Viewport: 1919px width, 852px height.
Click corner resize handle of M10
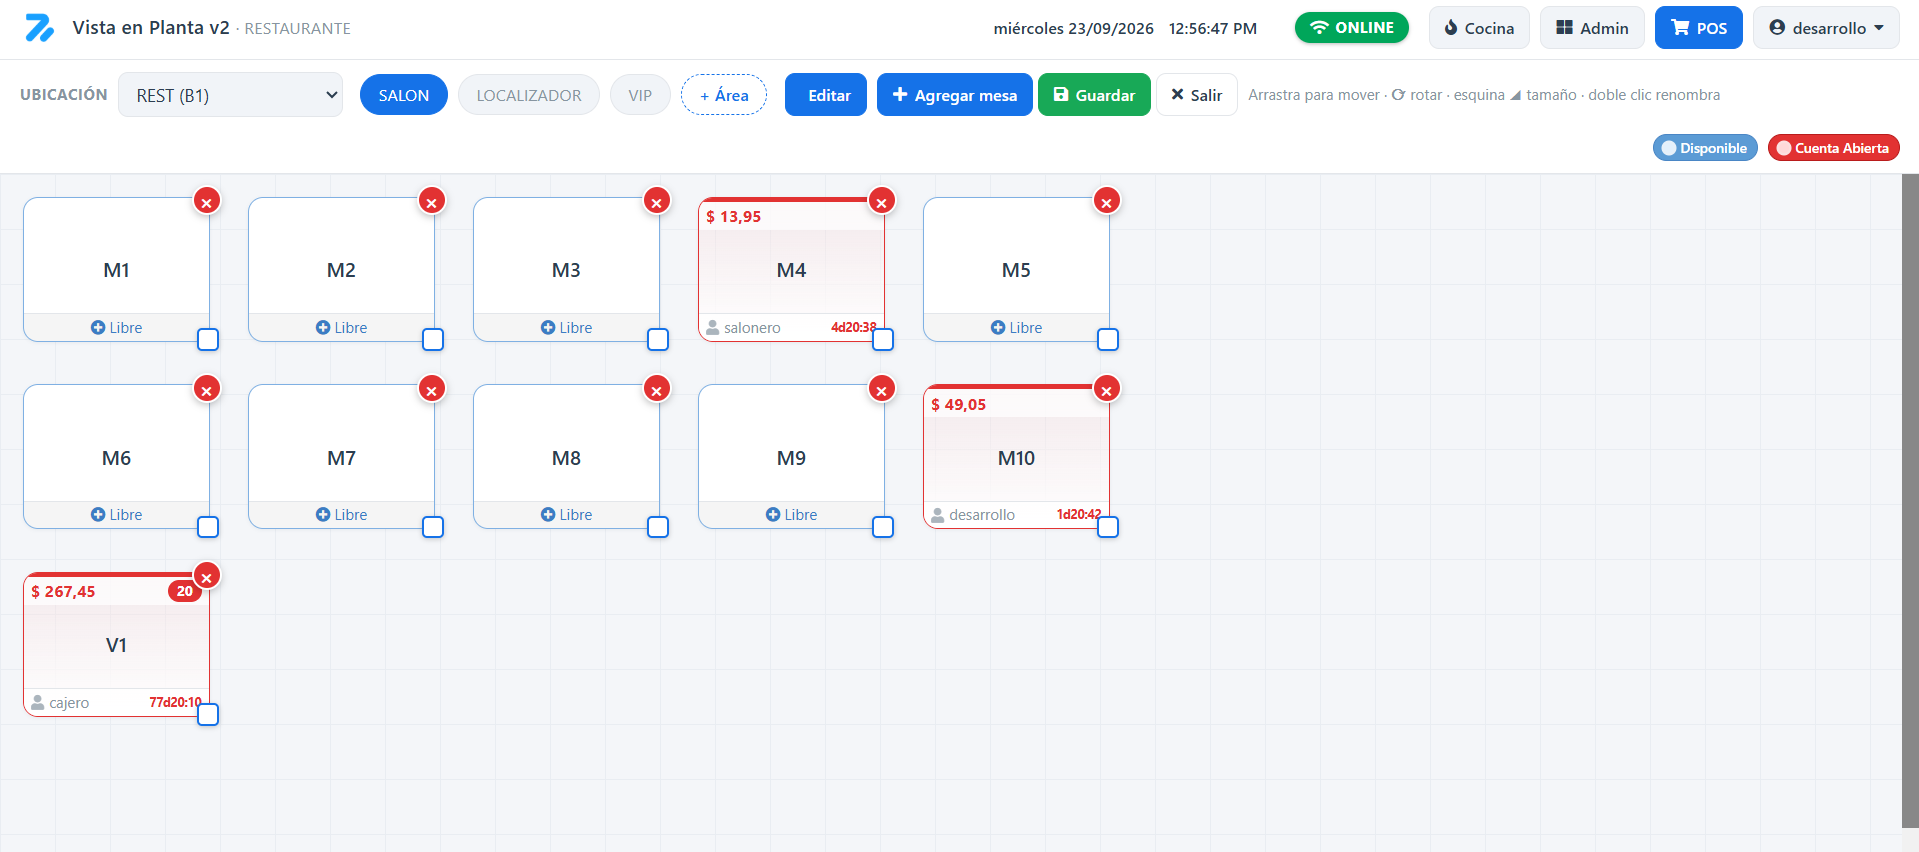[x=1108, y=527]
